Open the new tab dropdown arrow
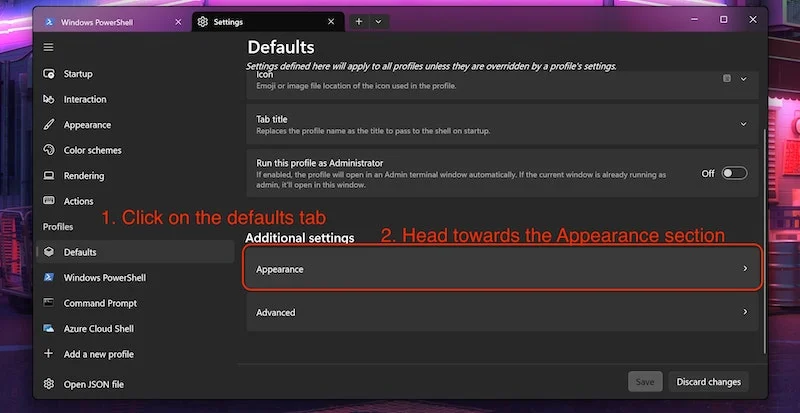The width and height of the screenshot is (800, 413). [378, 22]
